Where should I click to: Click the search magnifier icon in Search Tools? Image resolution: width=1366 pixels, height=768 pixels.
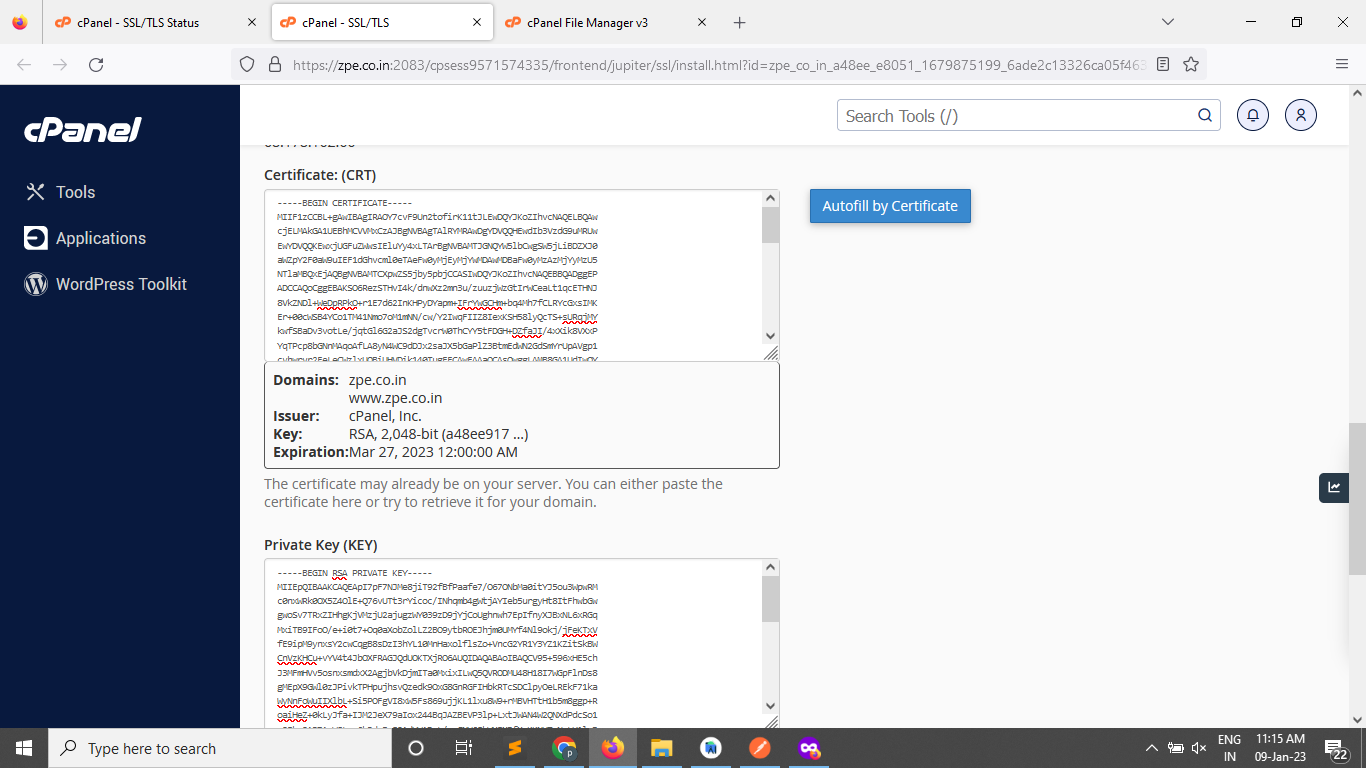(x=1205, y=116)
